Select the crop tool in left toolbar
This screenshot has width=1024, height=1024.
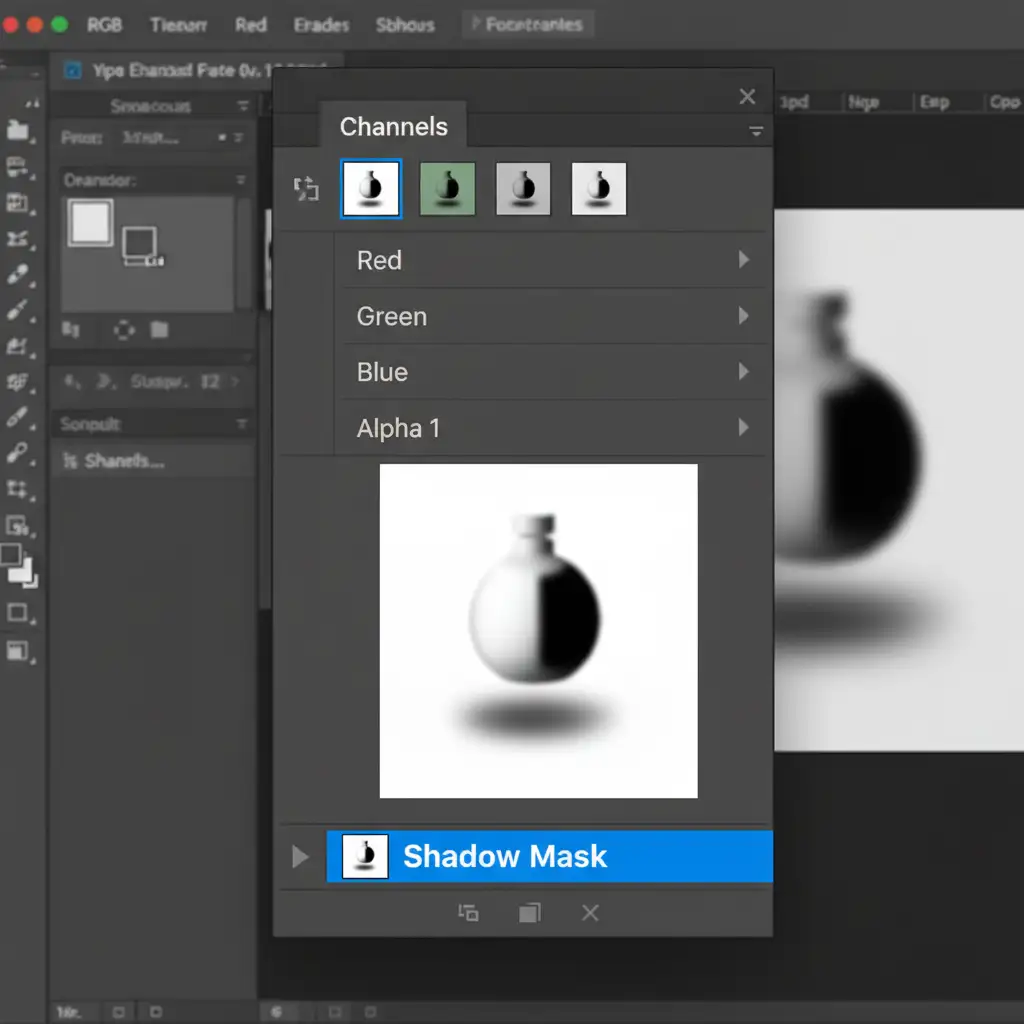click(x=17, y=489)
